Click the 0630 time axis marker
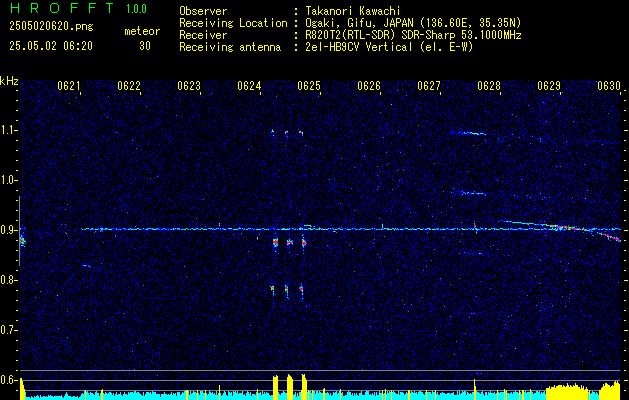The width and height of the screenshot is (629, 400). point(609,85)
